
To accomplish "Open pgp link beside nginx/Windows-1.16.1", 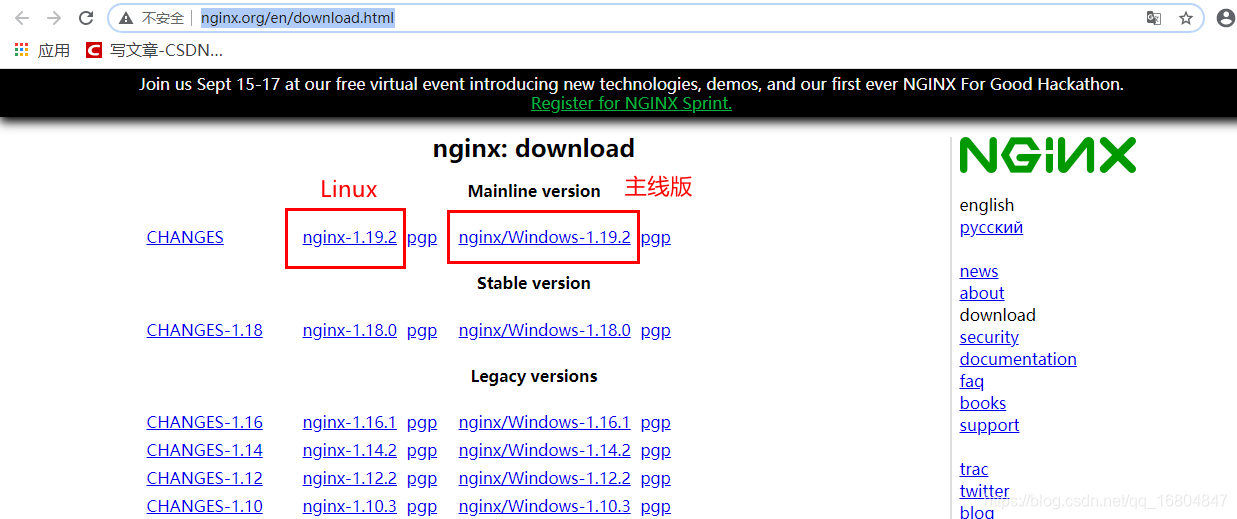I will tap(656, 423).
